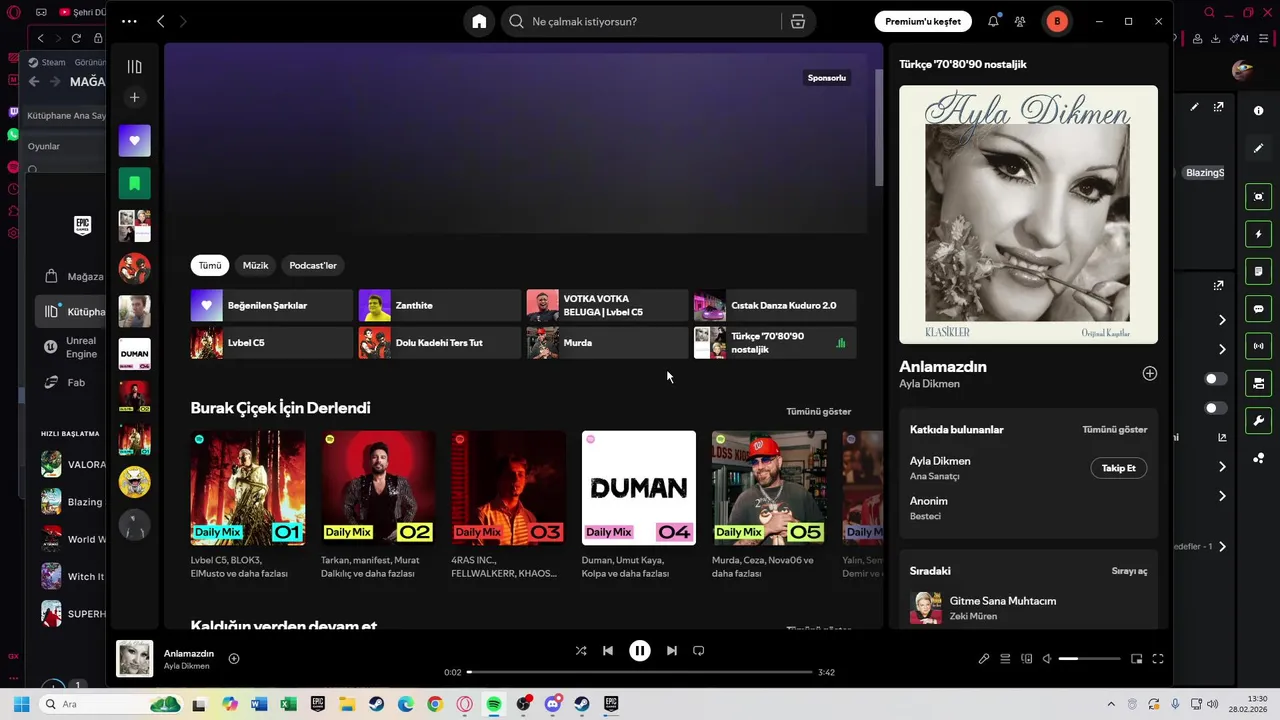Open Friend Activity icon in top bar
1280x720 pixels.
tap(1020, 21)
